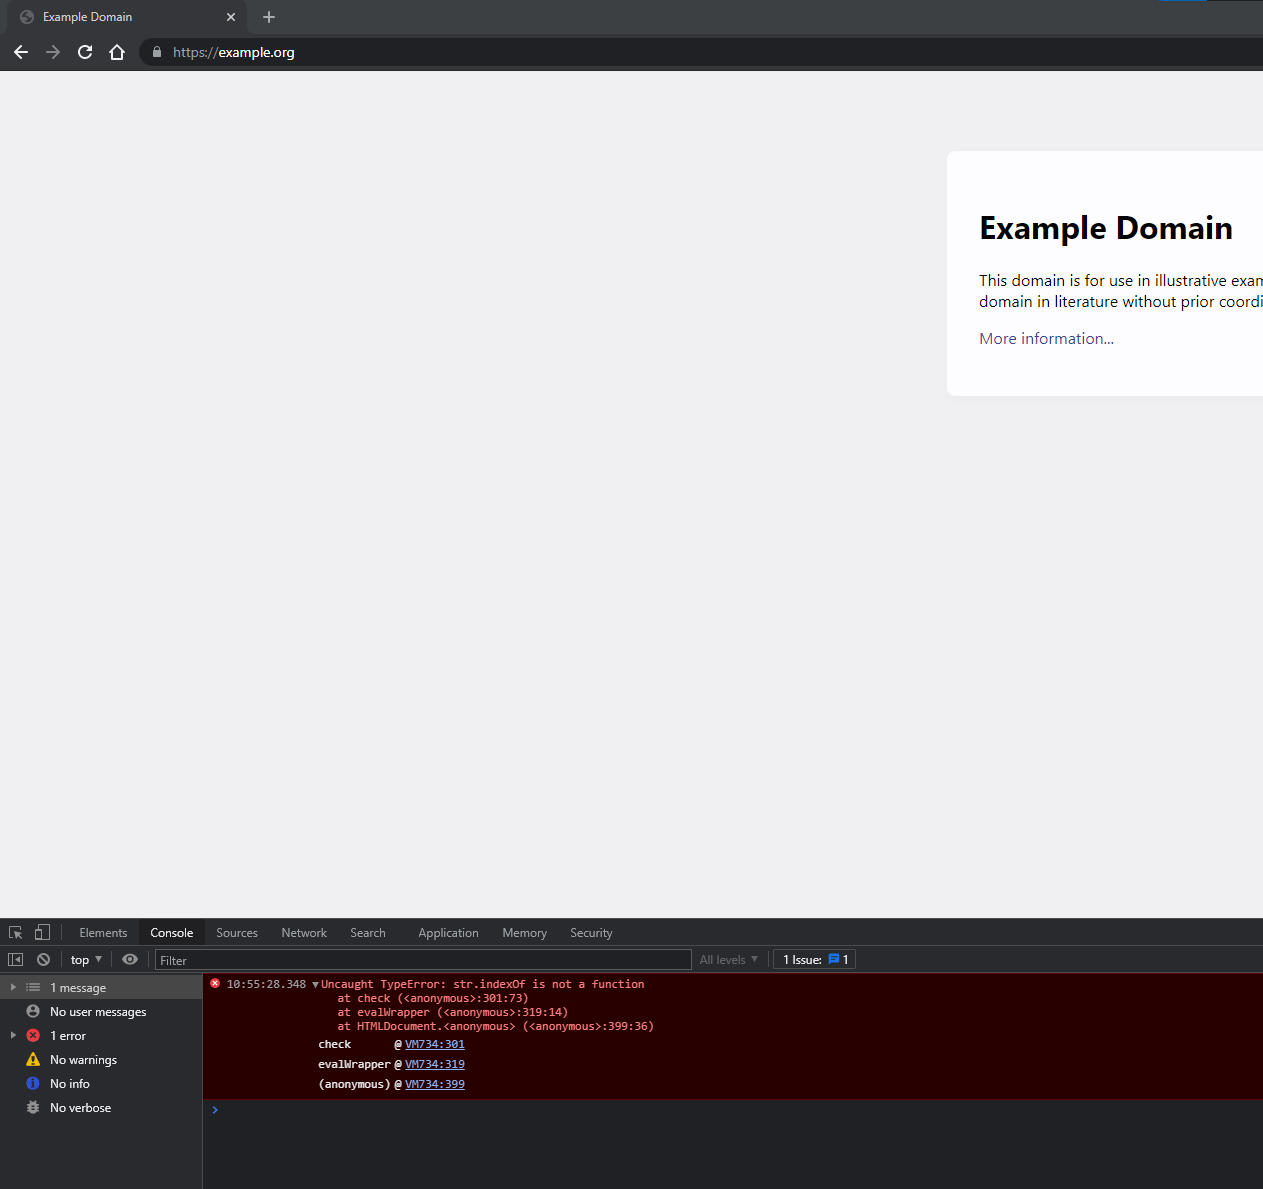Open the Sources tab

(x=237, y=932)
